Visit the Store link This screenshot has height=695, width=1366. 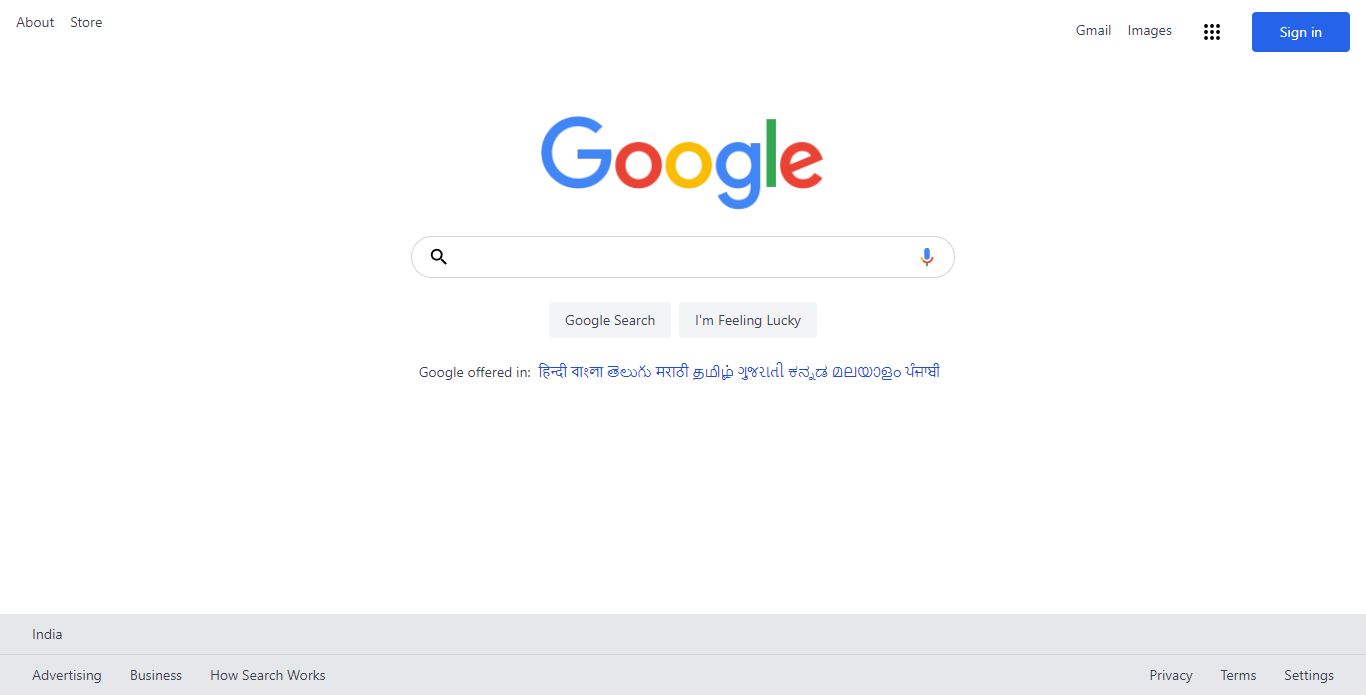click(x=86, y=22)
